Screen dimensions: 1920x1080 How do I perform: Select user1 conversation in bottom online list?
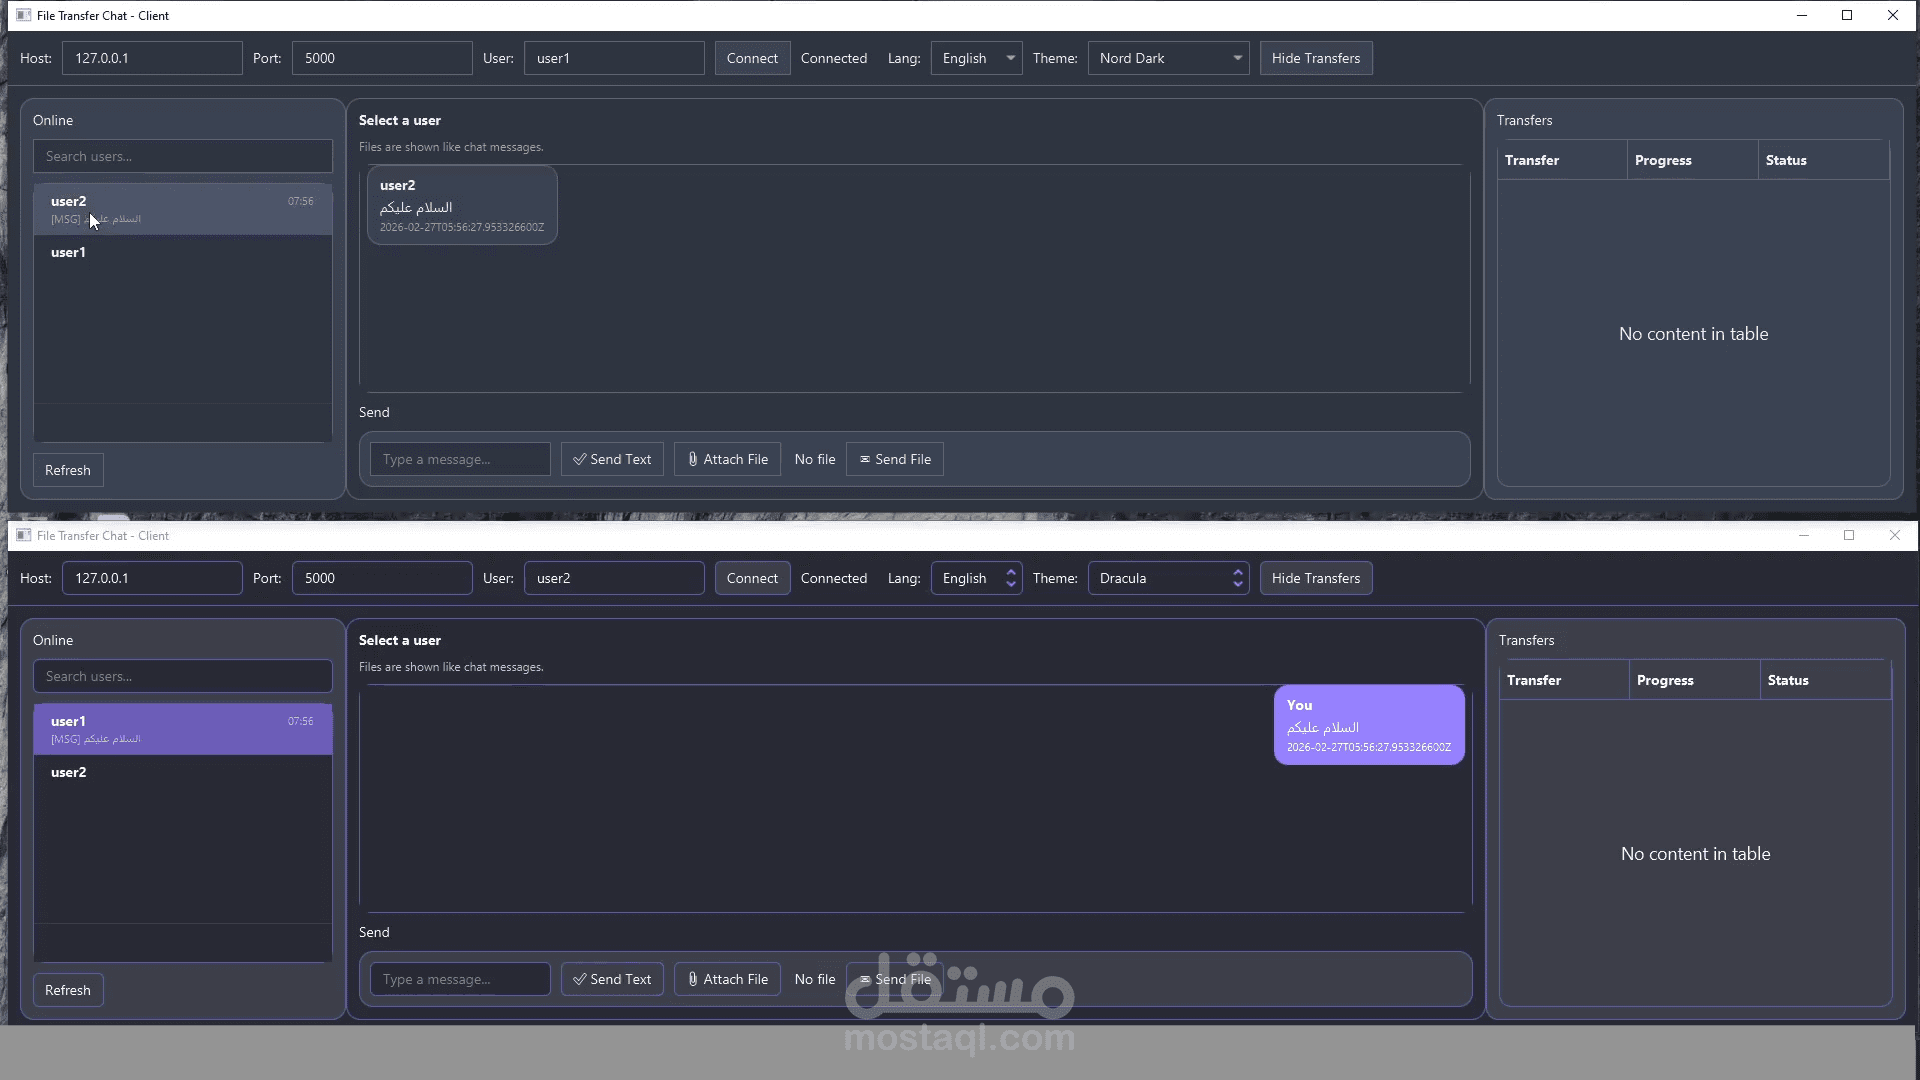coord(182,729)
